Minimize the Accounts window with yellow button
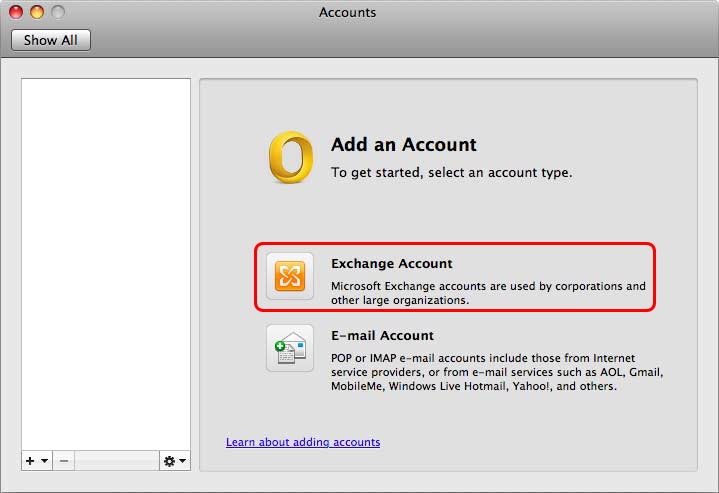Screen dimensions: 719x493 [x=37, y=11]
